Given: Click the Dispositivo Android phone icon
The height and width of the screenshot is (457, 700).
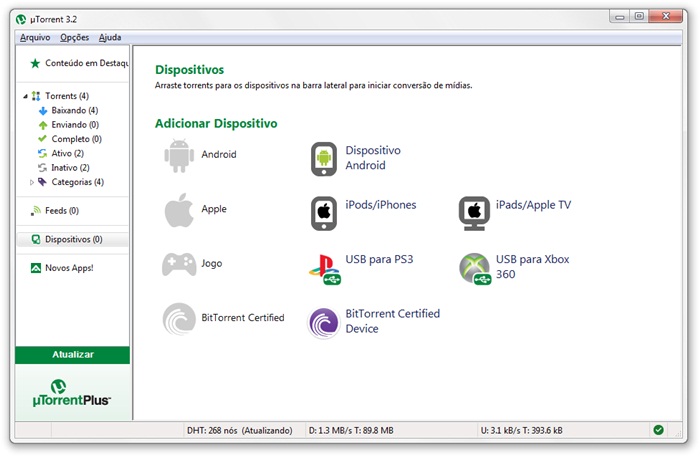Looking at the screenshot, I should (x=324, y=159).
